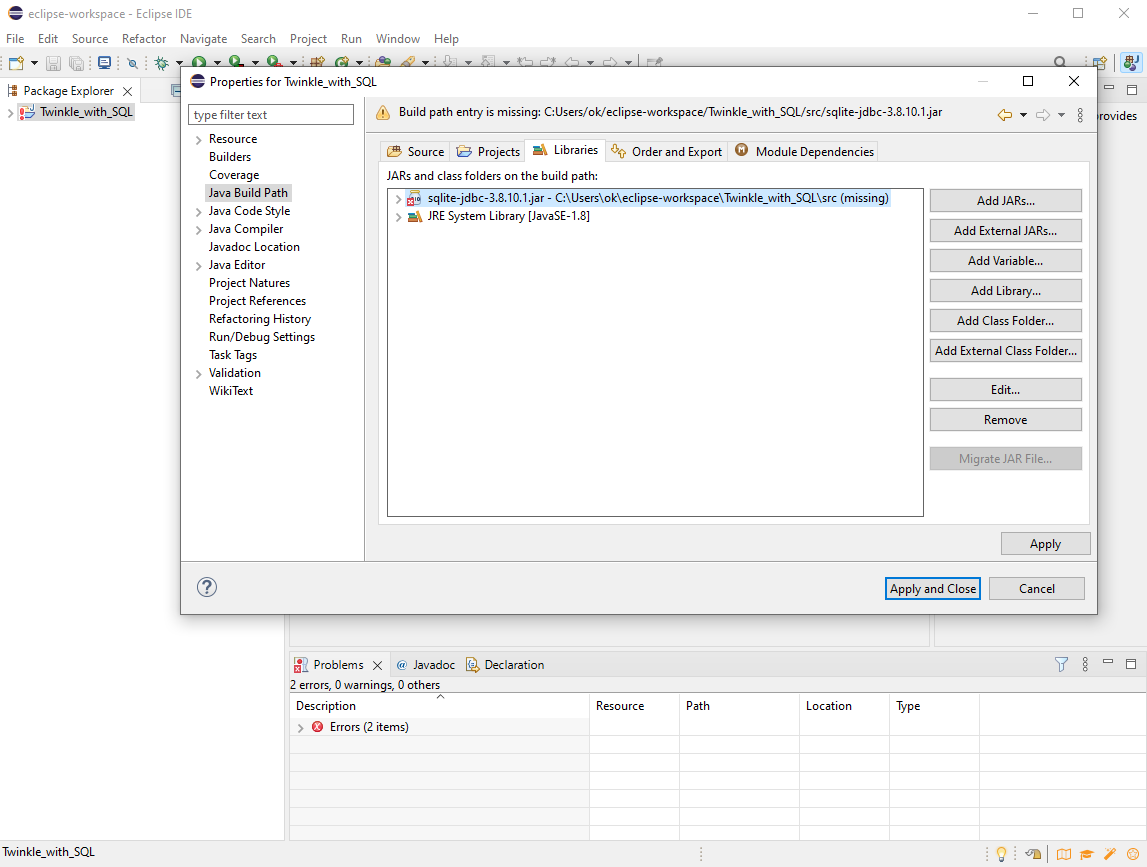The width and height of the screenshot is (1147, 867).
Task: Focus the type filter text field
Action: point(271,115)
